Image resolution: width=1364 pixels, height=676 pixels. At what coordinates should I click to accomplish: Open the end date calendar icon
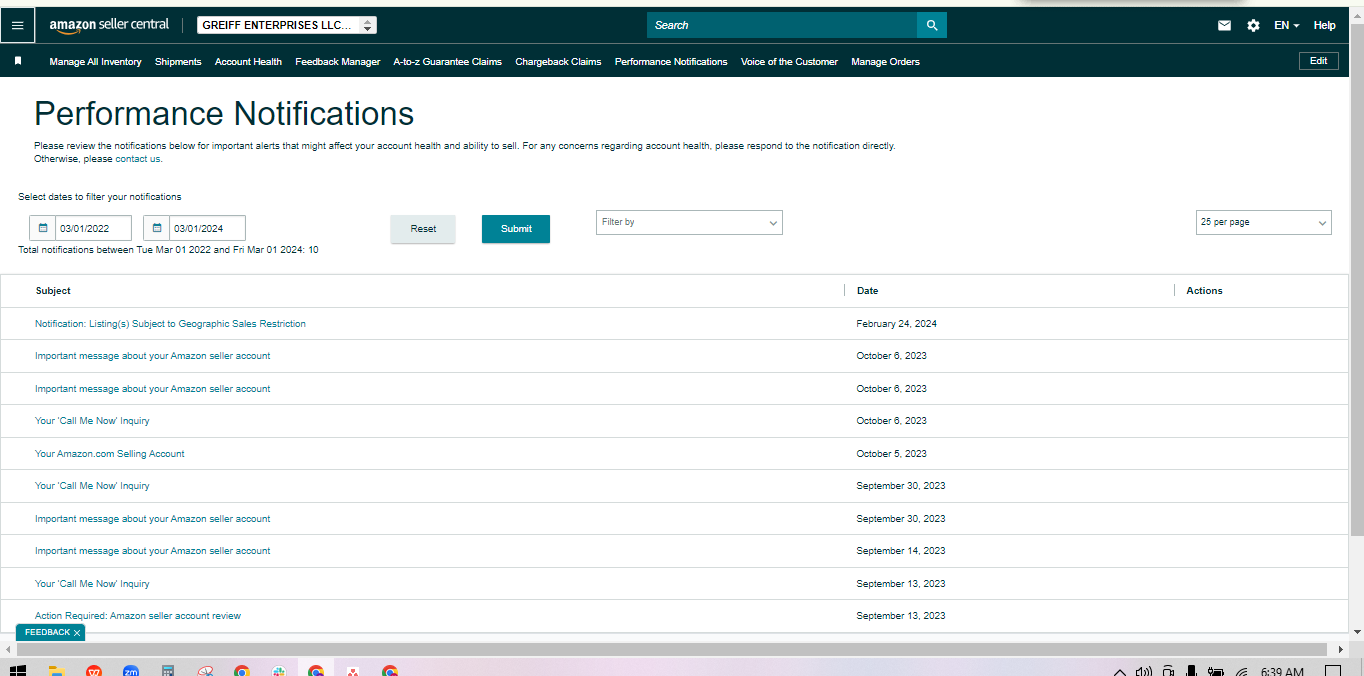click(x=157, y=228)
